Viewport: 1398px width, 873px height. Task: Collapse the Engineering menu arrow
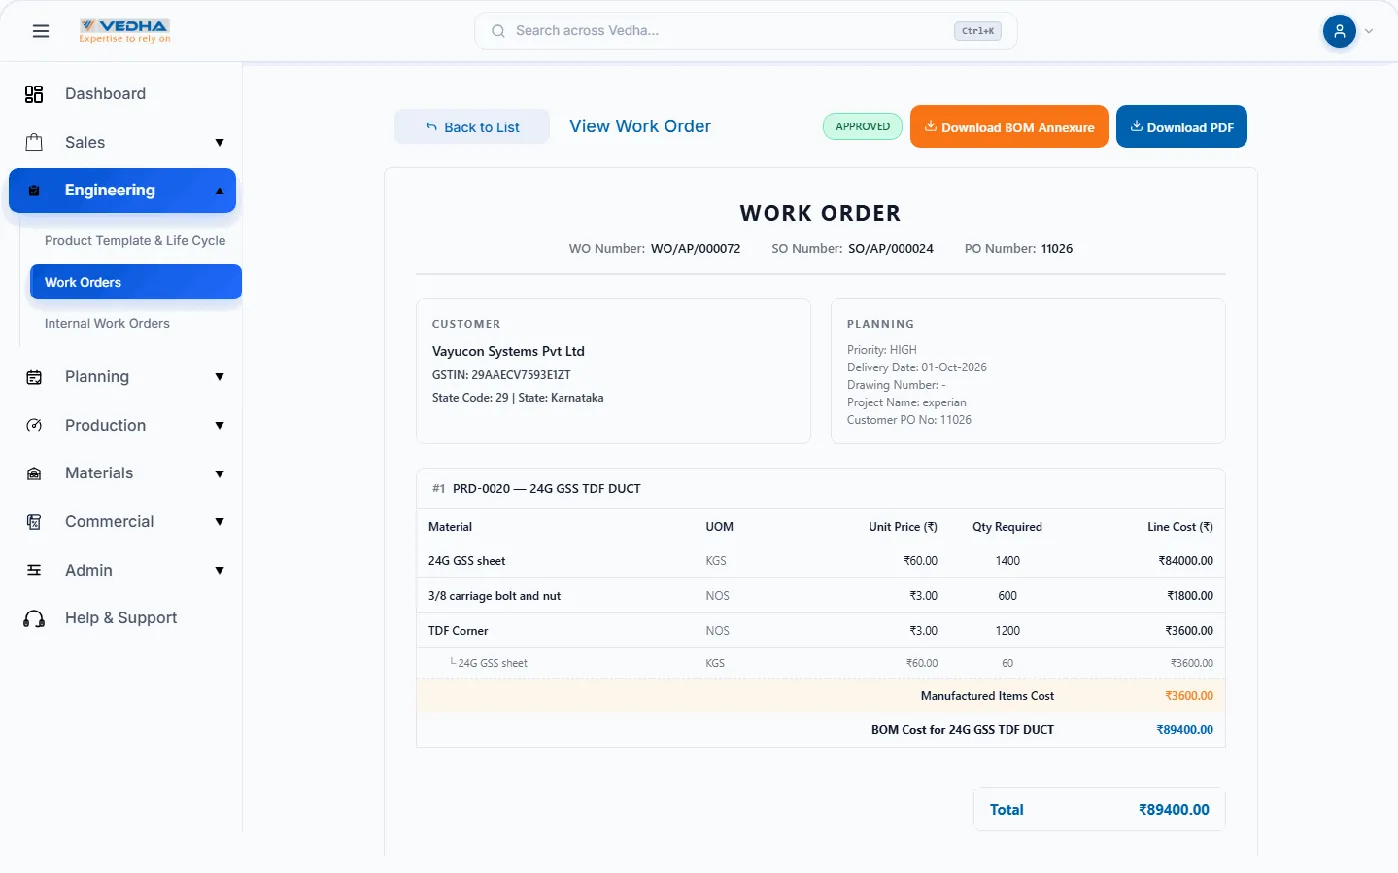point(219,191)
